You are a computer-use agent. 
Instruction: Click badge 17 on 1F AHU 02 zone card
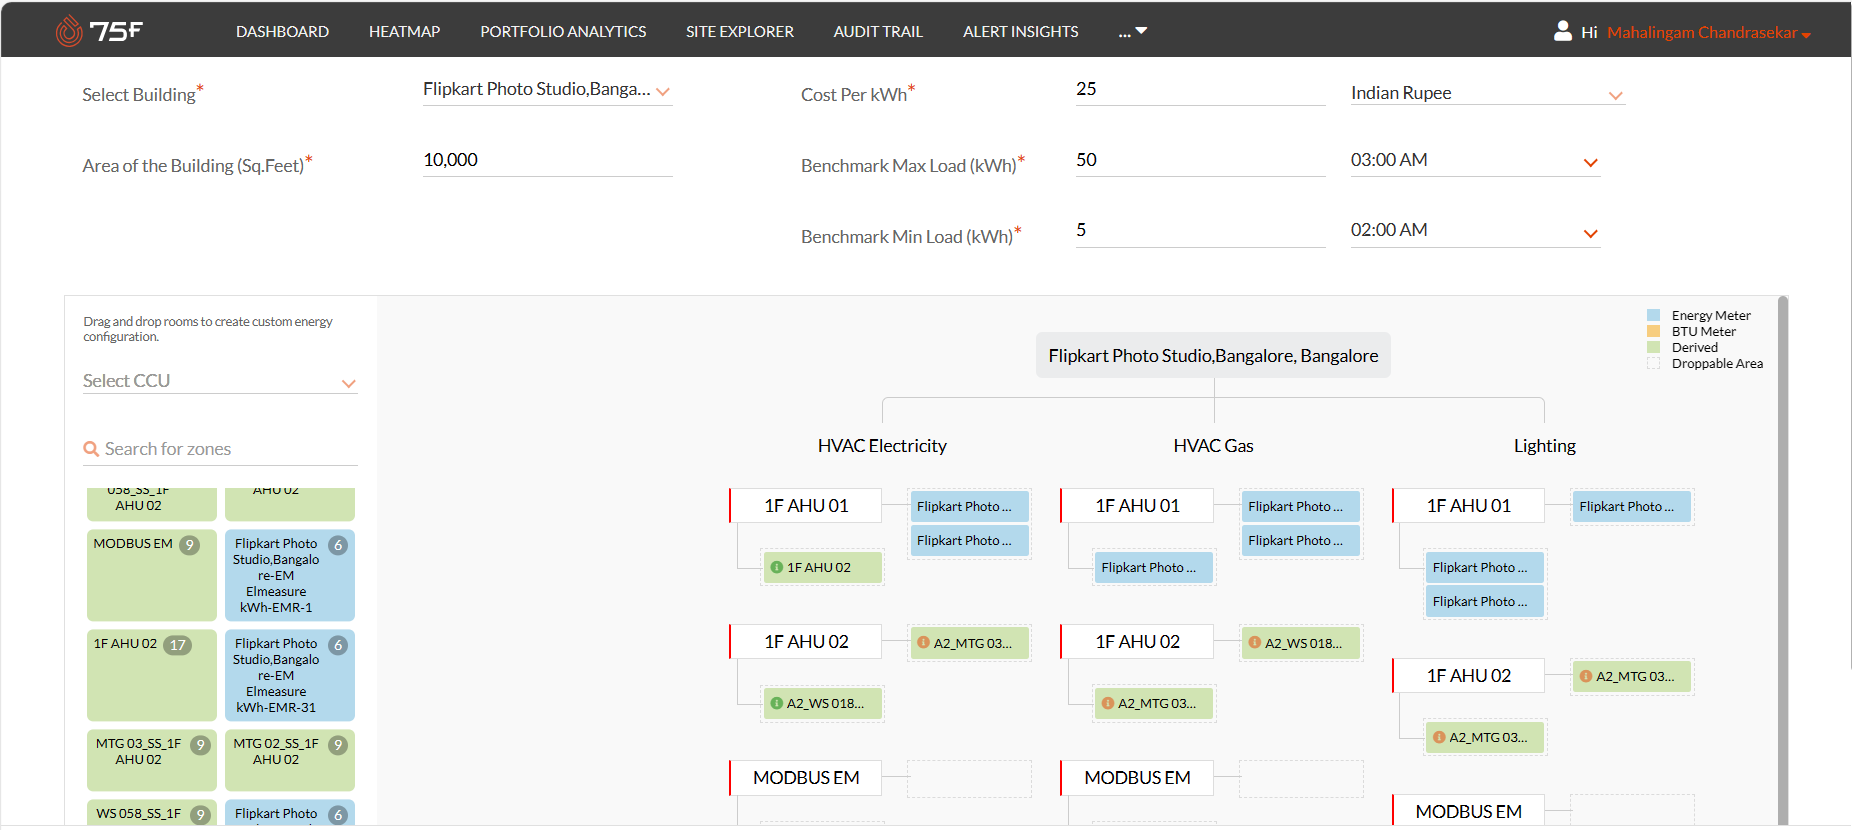coord(177,645)
